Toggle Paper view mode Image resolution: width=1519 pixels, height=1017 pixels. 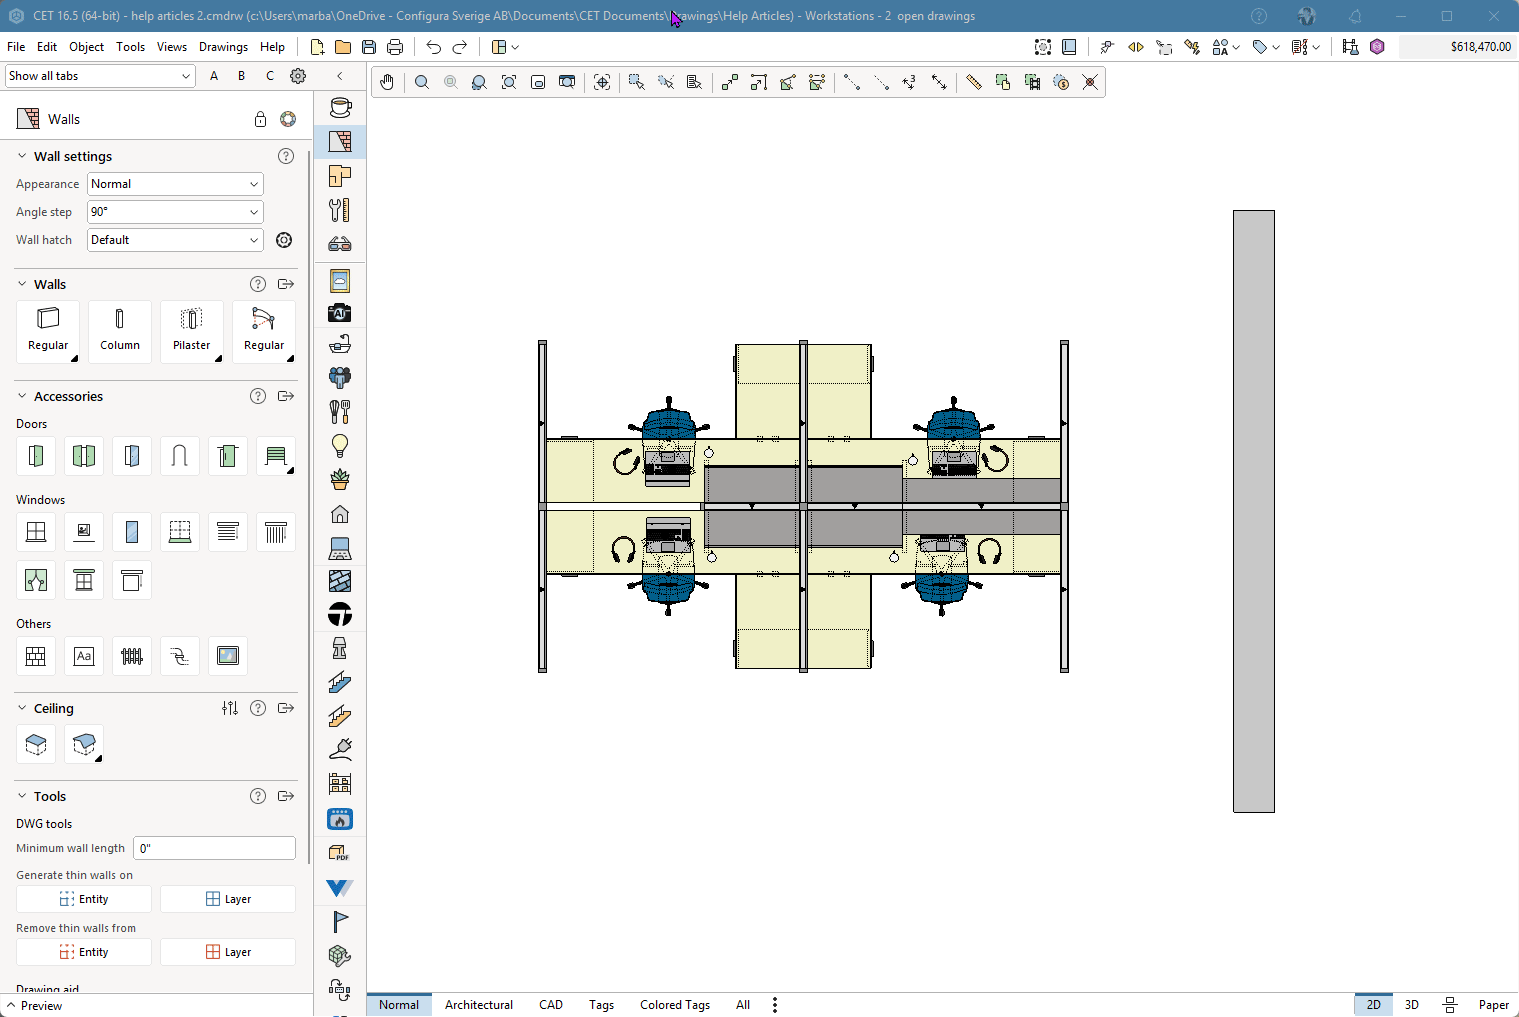(1494, 1005)
